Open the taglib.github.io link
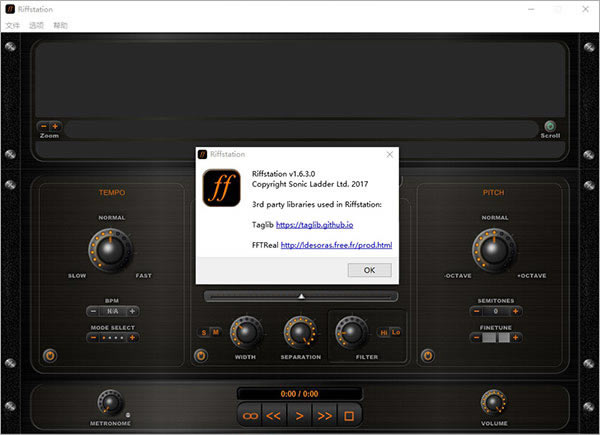Image resolution: width=600 pixels, height=435 pixels. coord(315,225)
